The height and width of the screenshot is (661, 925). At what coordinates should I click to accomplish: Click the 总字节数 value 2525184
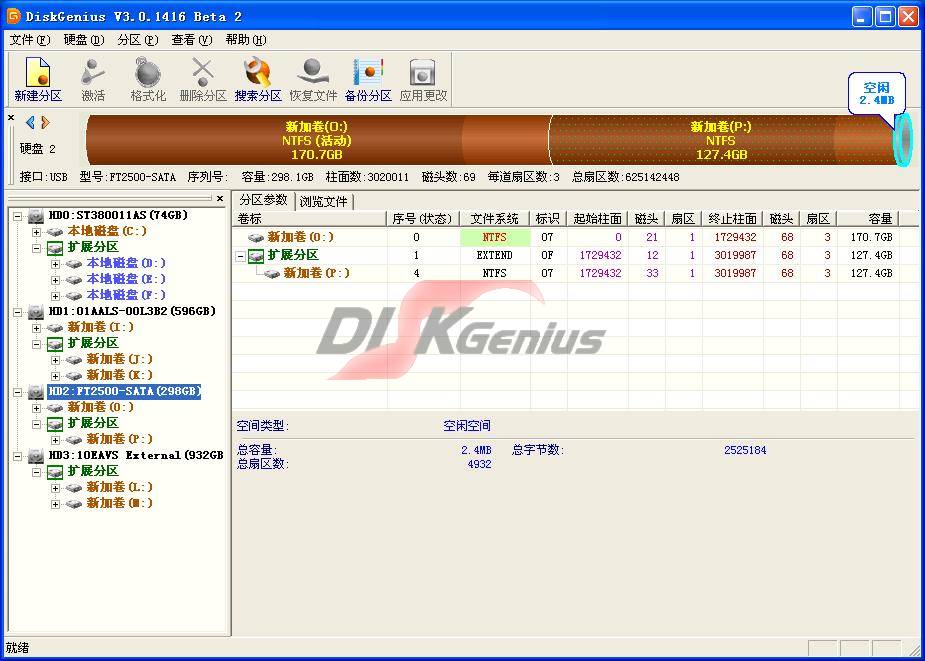coord(745,450)
